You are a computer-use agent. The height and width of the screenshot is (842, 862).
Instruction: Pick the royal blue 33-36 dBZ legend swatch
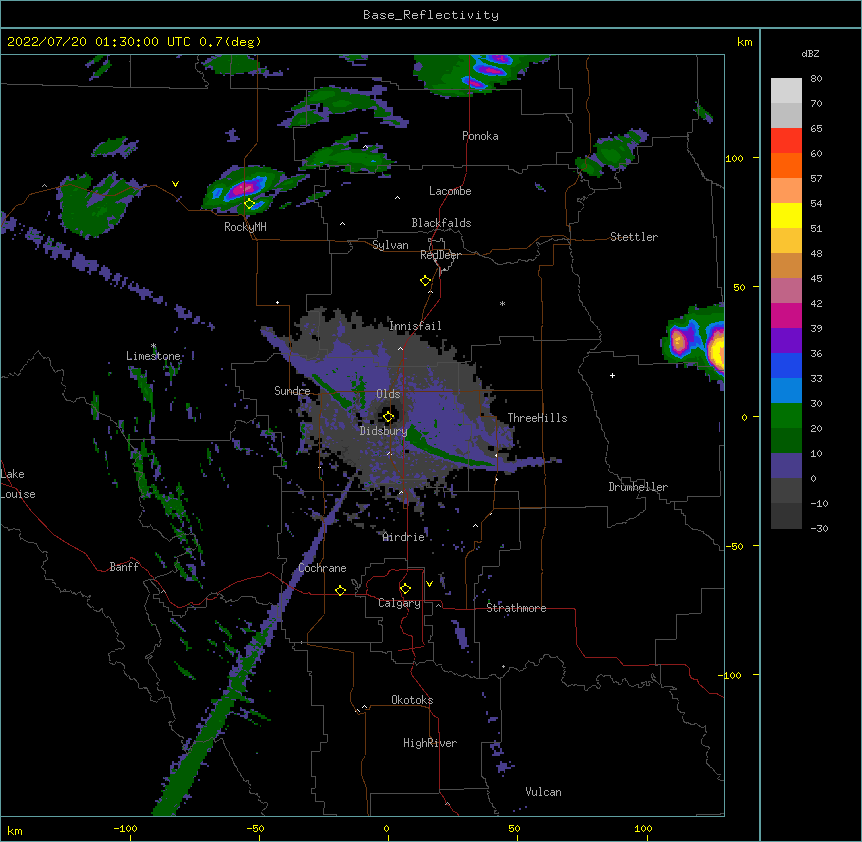point(786,365)
